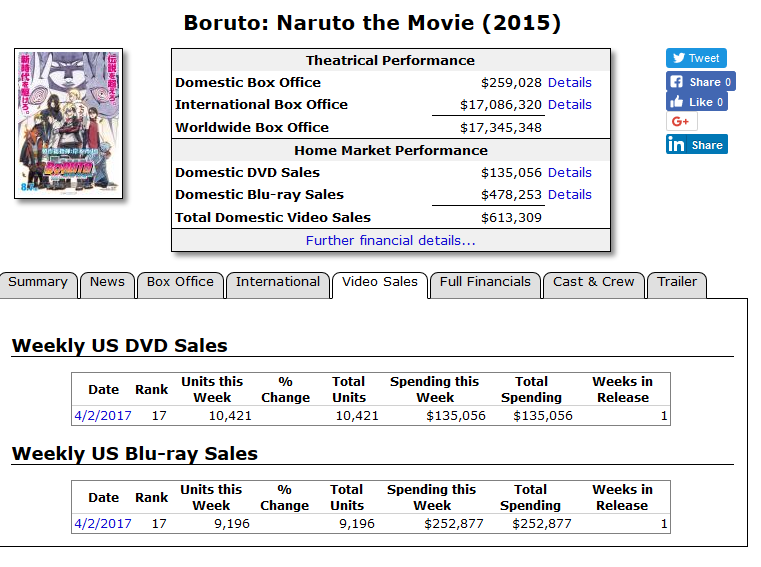The width and height of the screenshot is (761, 567).
Task: Open the Cast & Crew tab
Action: pyautogui.click(x=594, y=282)
